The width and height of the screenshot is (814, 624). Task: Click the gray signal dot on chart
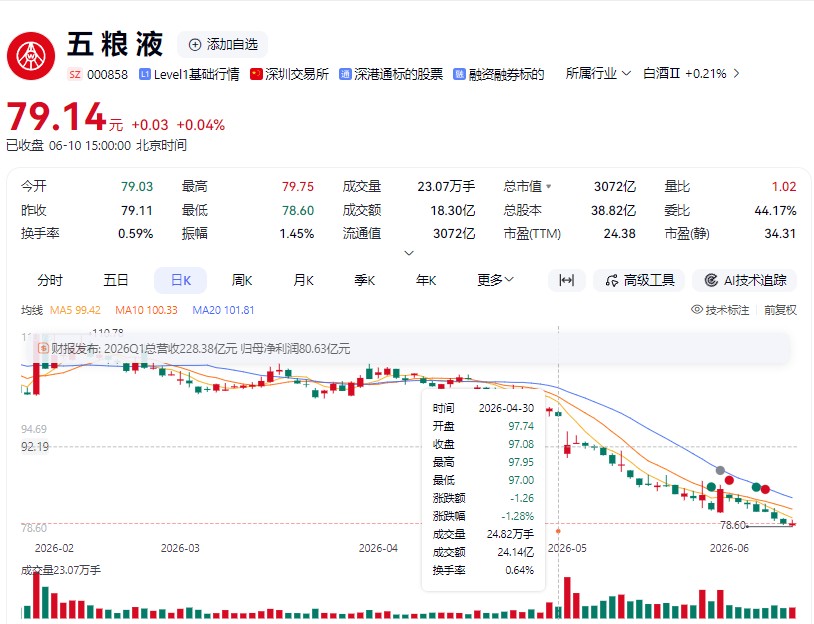720,470
